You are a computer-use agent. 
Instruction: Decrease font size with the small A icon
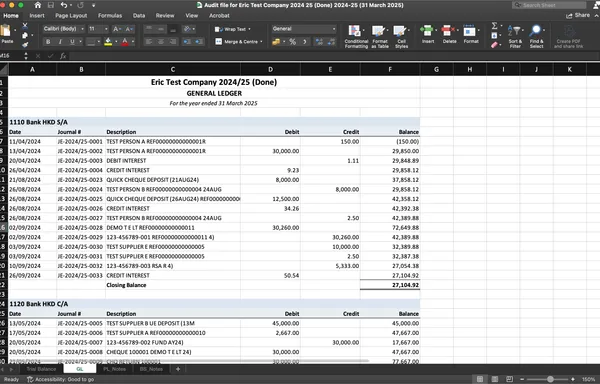pos(128,29)
